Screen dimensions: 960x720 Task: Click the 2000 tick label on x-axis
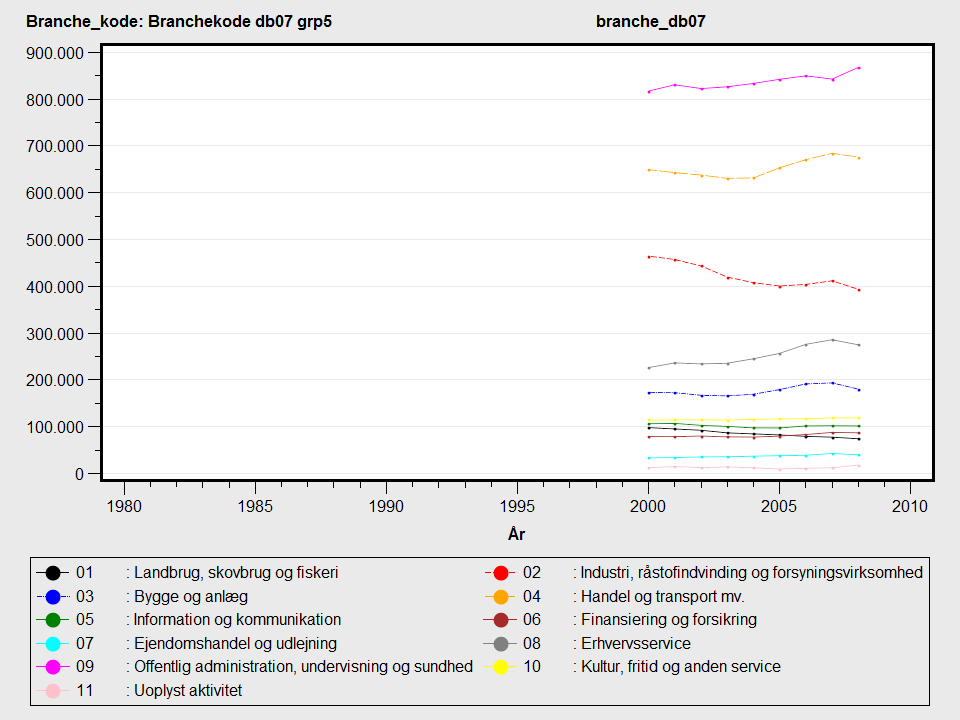(x=648, y=504)
